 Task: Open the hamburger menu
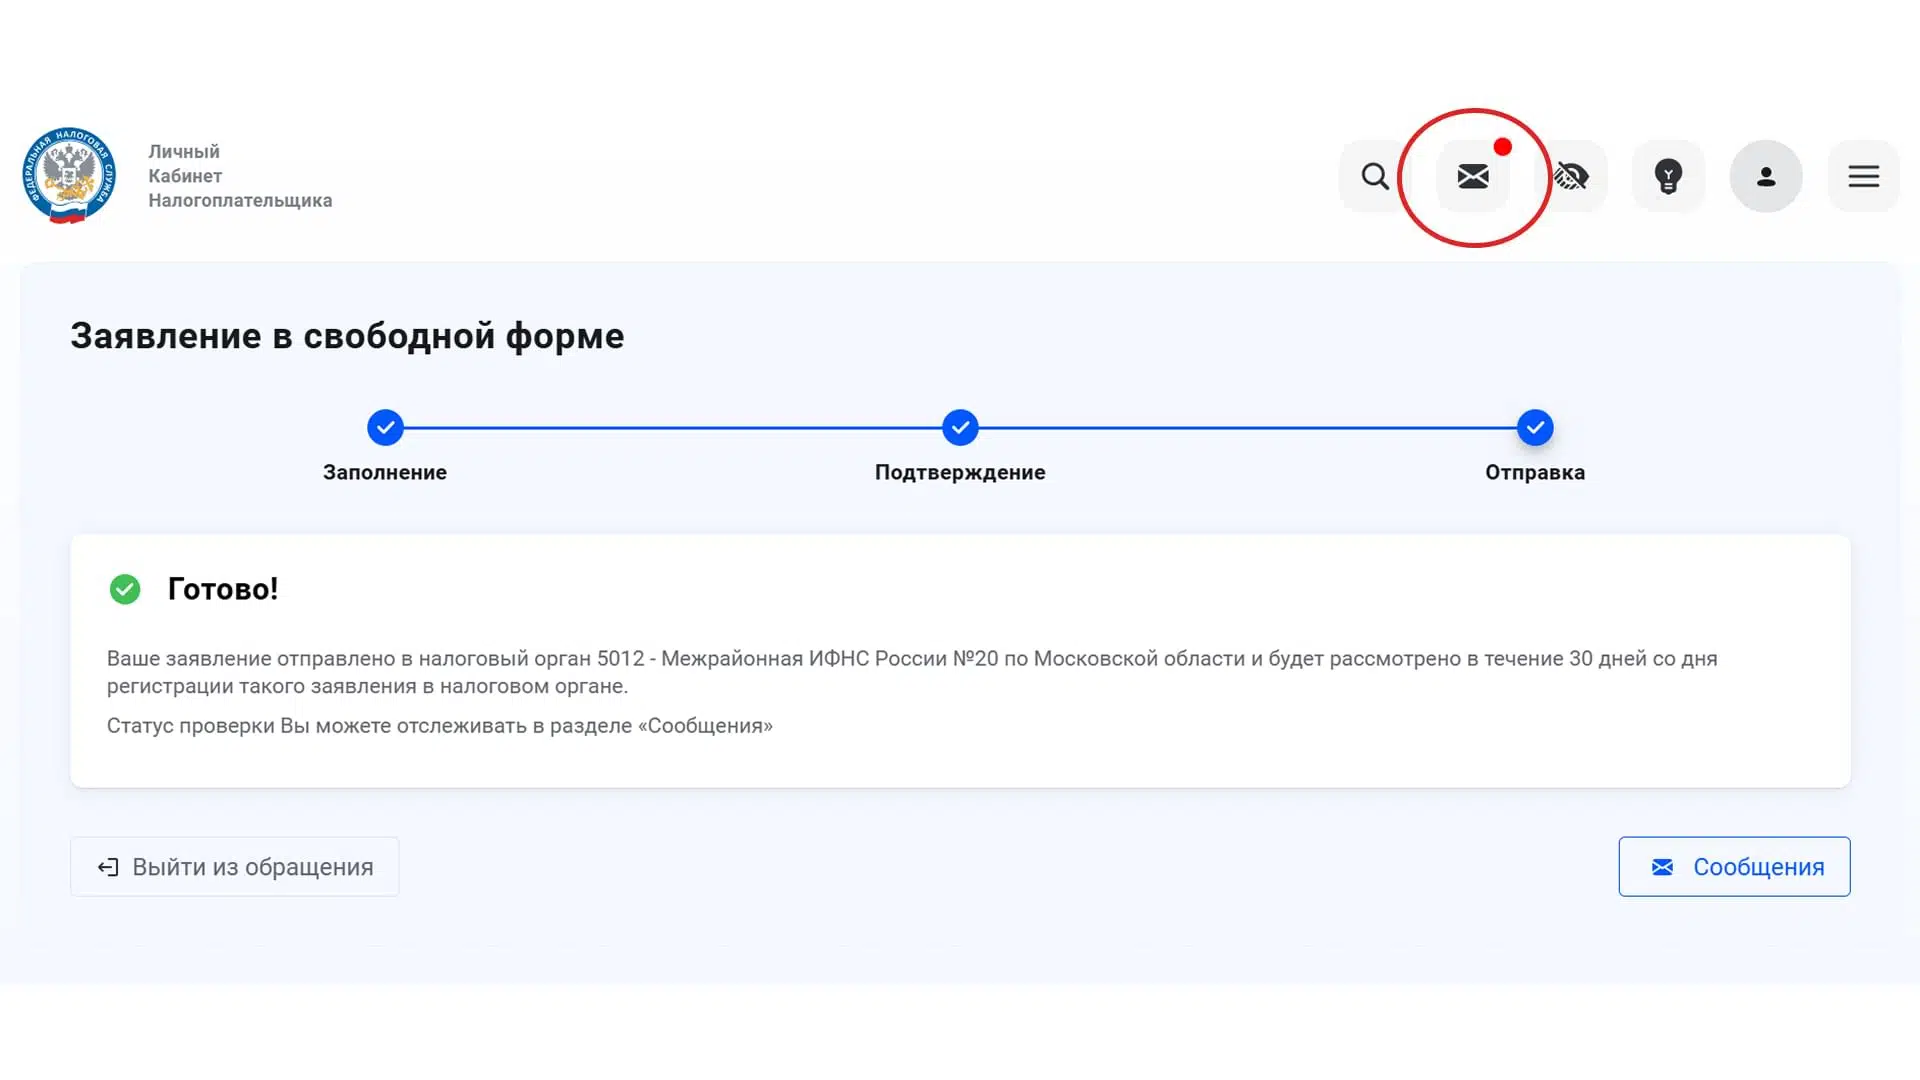pos(1863,177)
